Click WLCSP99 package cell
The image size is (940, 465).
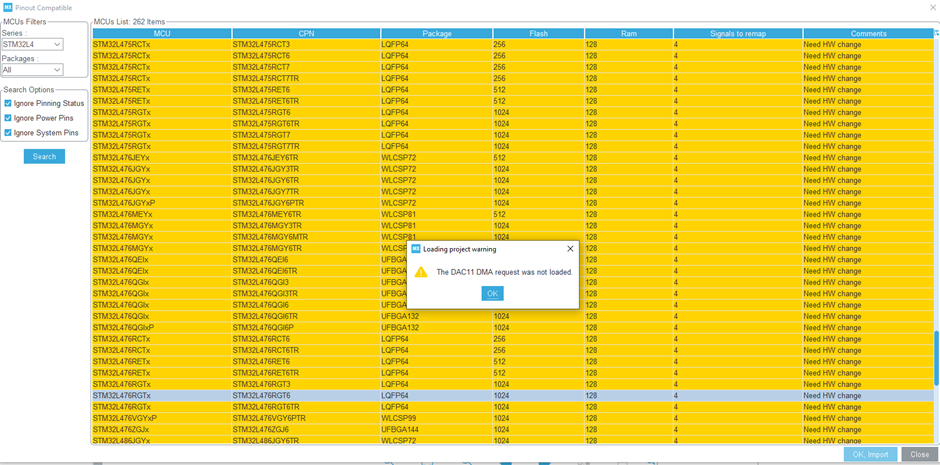click(x=436, y=418)
